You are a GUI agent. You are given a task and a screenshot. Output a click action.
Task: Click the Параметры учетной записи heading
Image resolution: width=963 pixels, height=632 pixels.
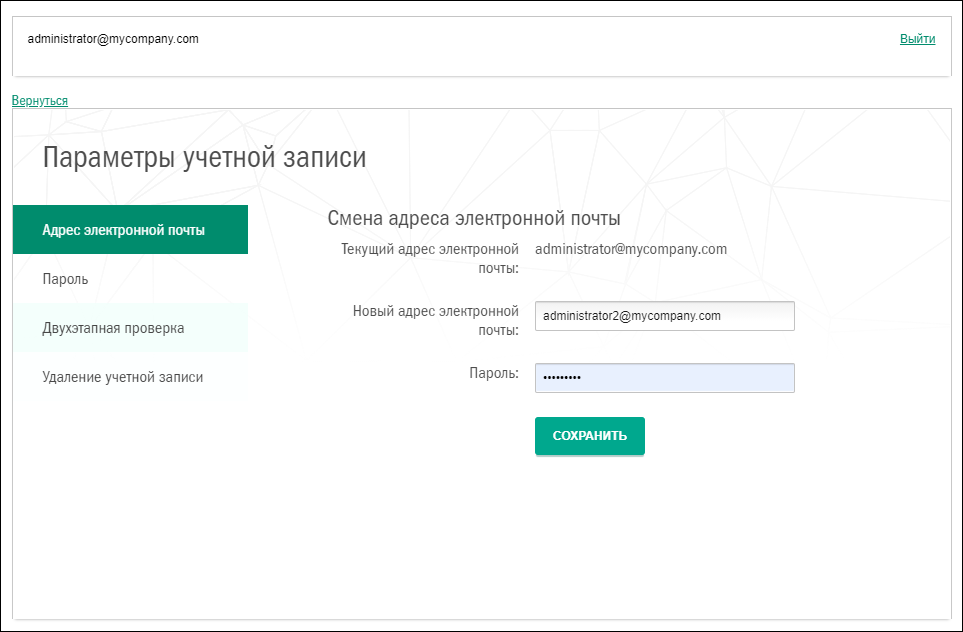[204, 157]
